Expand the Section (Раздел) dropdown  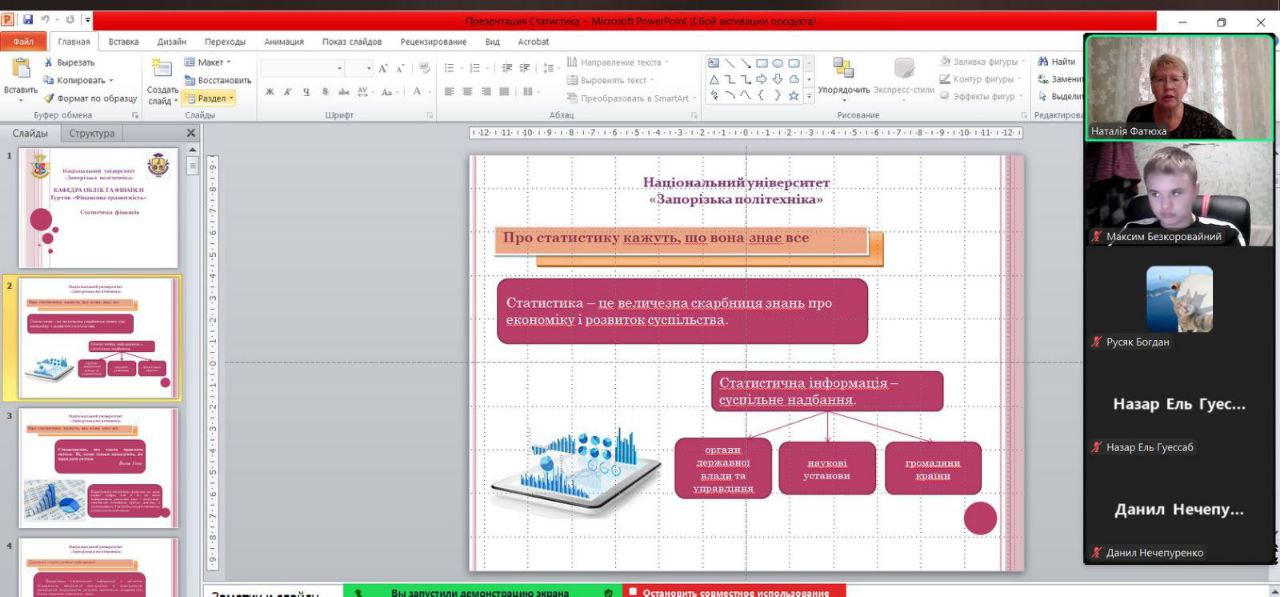210,98
